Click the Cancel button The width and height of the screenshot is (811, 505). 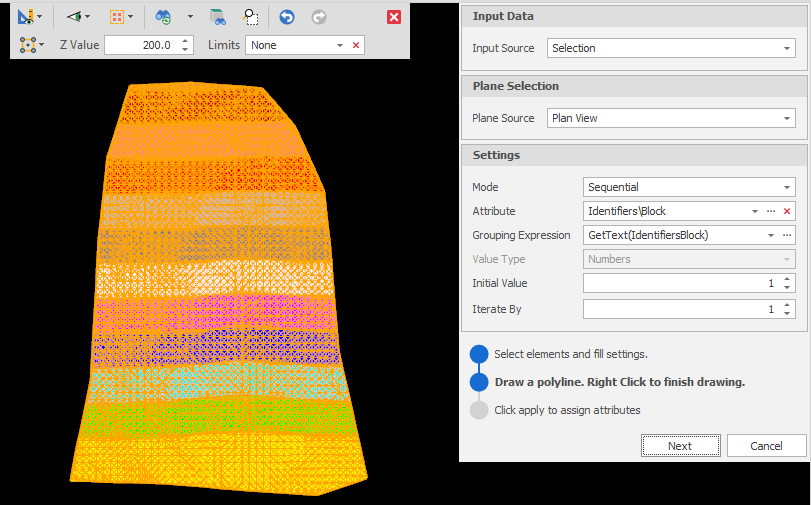[766, 446]
